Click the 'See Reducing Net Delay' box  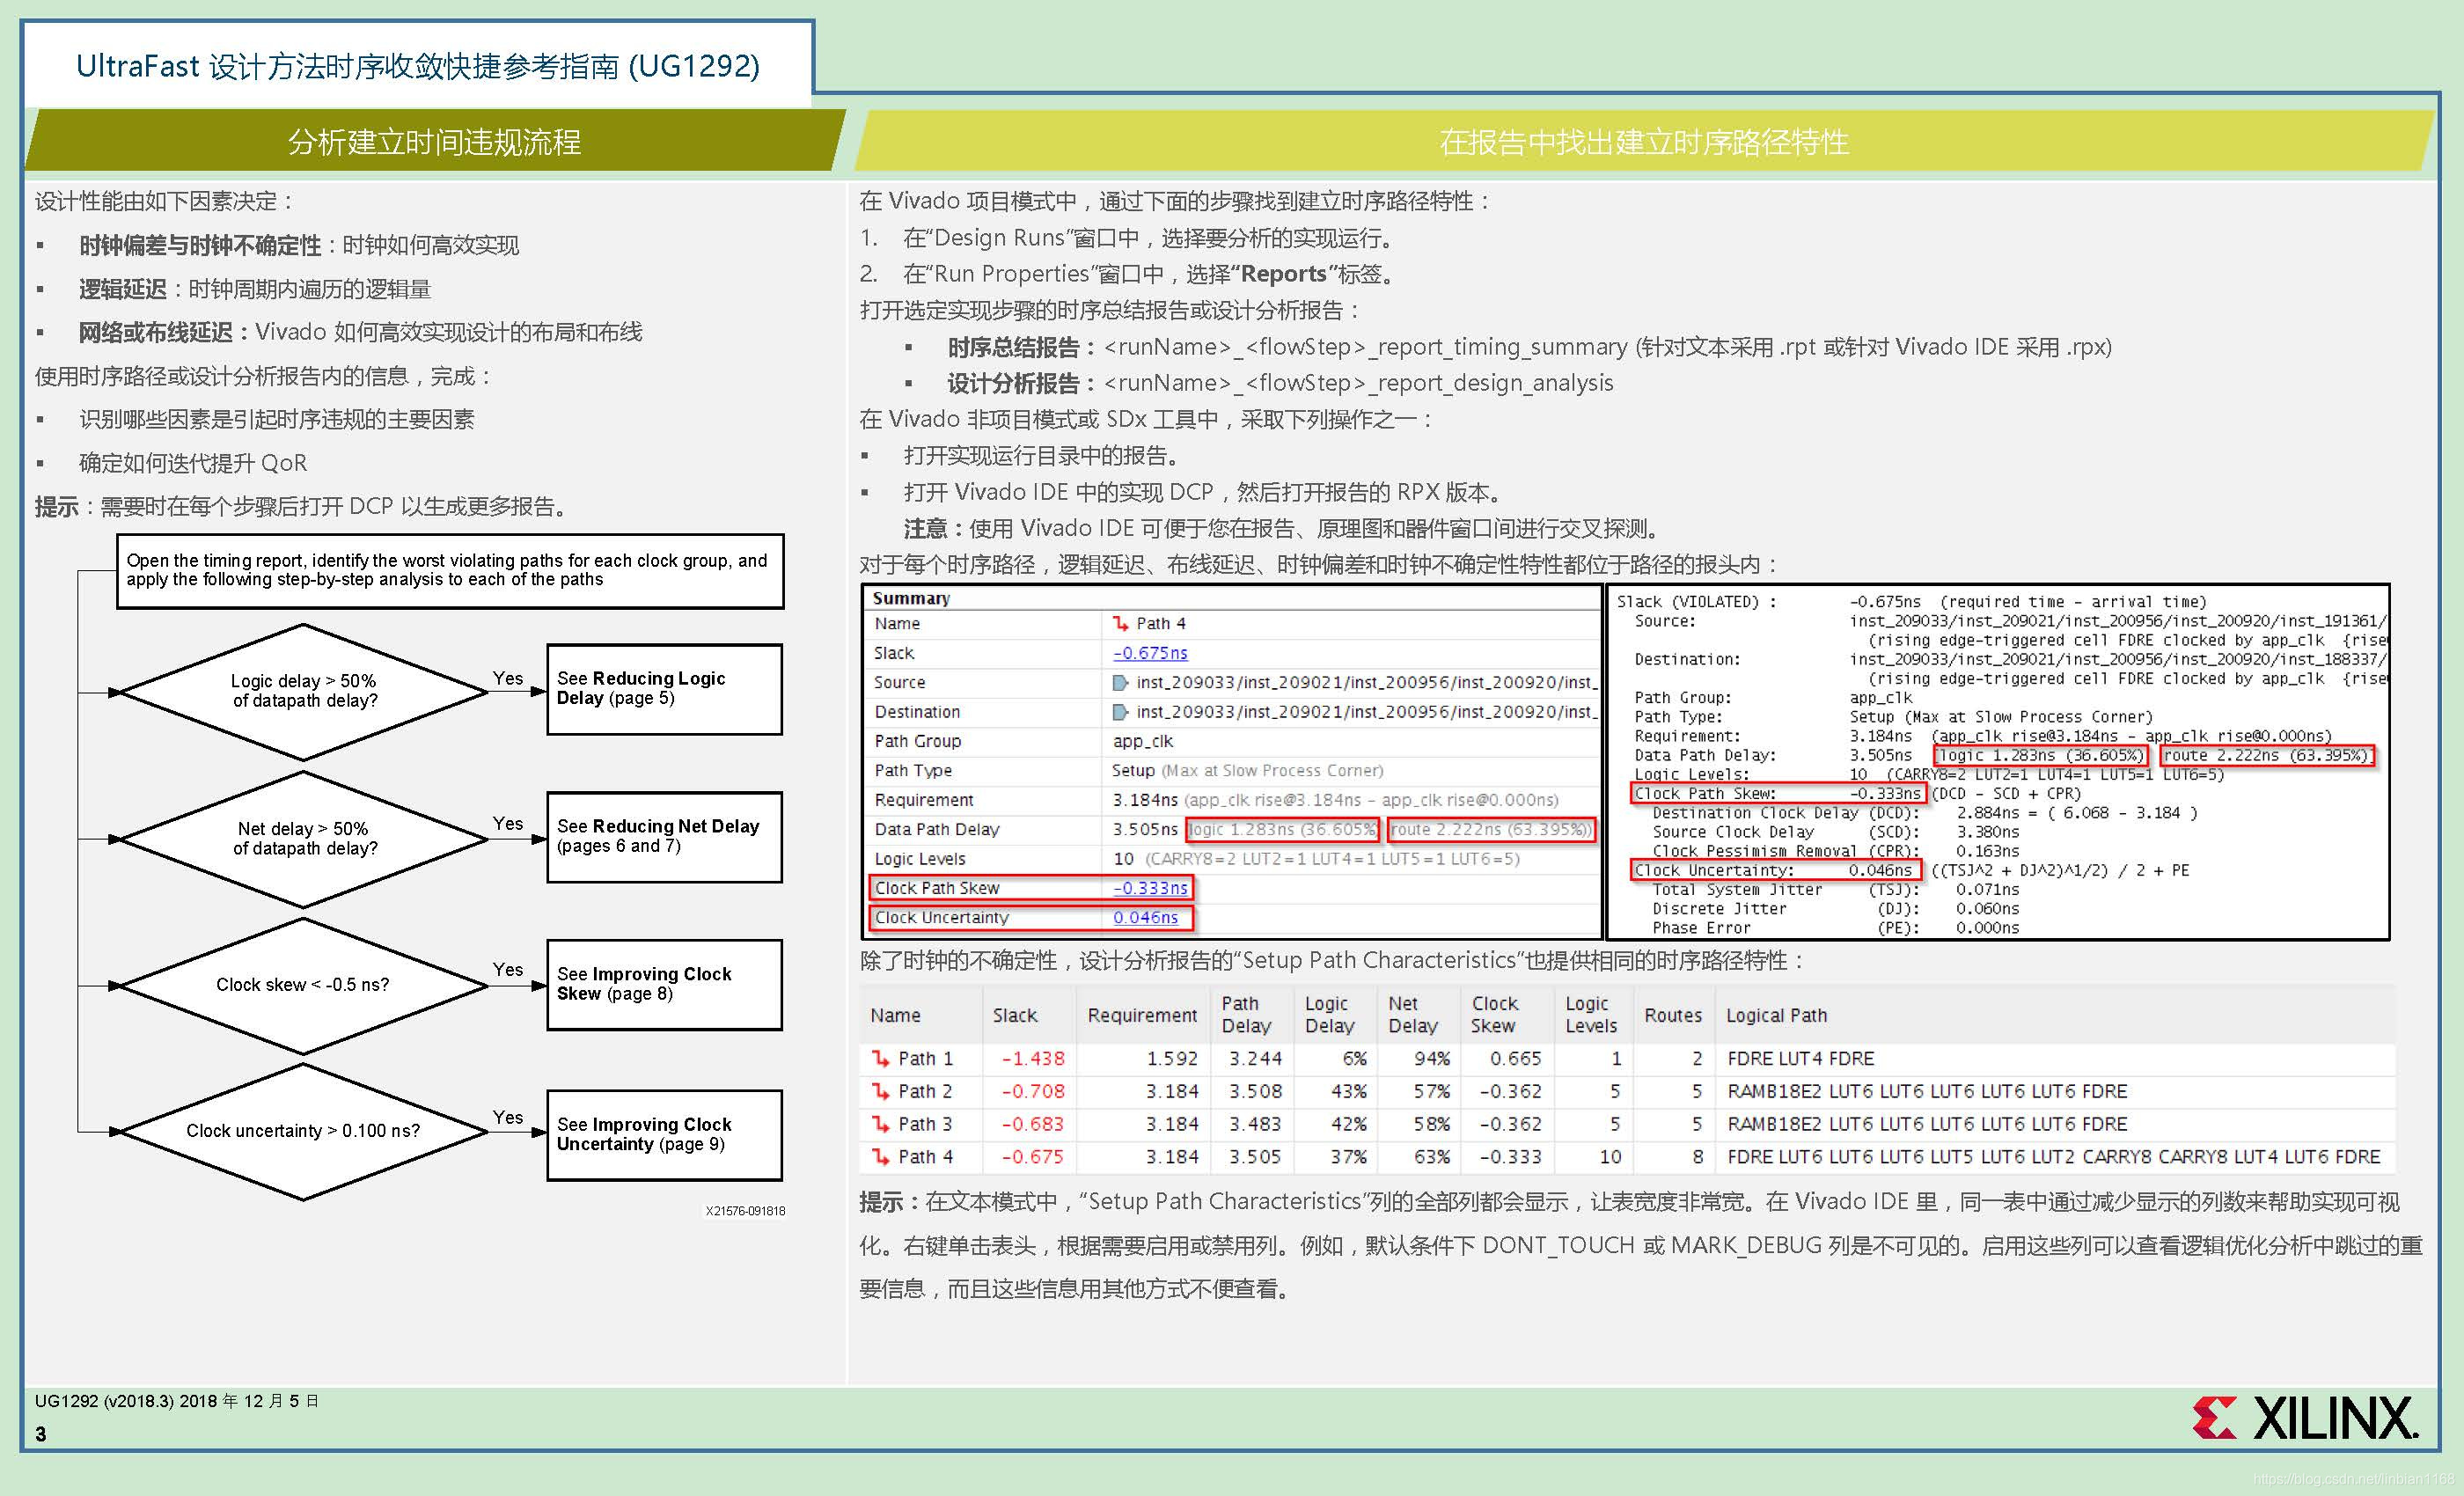(x=664, y=837)
